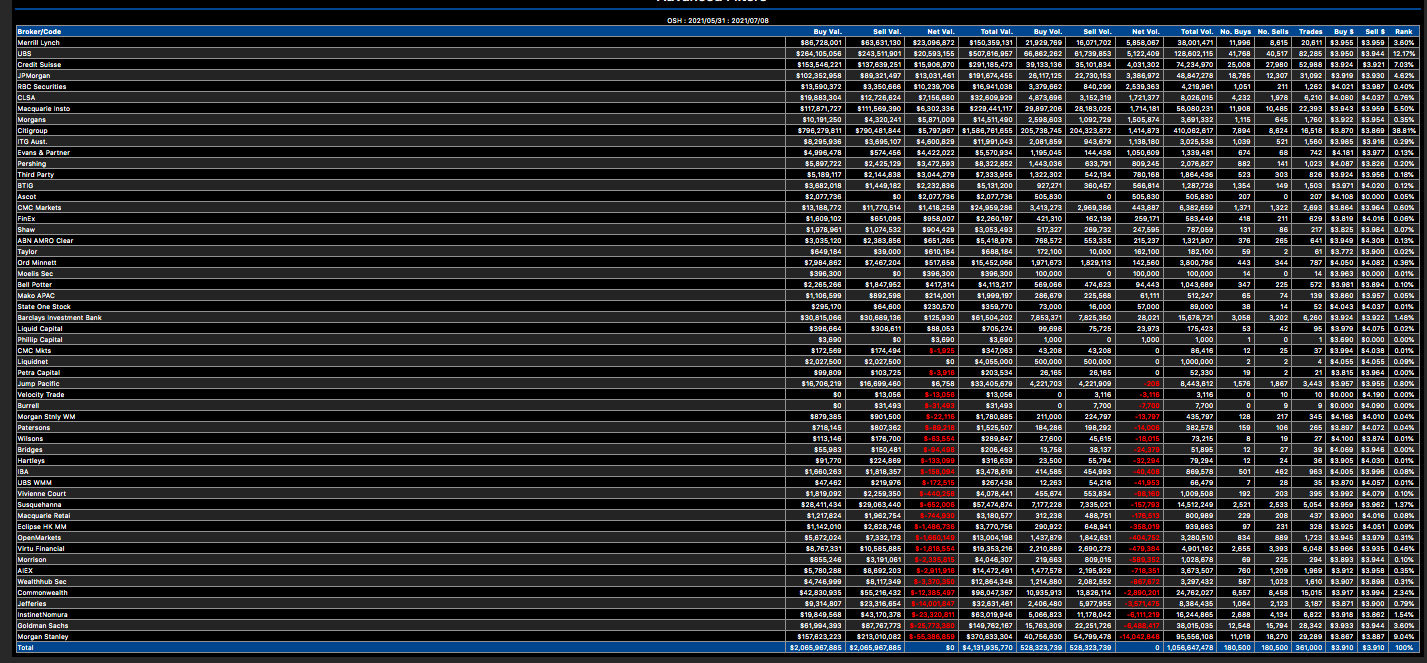The image size is (1427, 663).
Task: Select the Liquidnet broker row
Action: coord(717,362)
